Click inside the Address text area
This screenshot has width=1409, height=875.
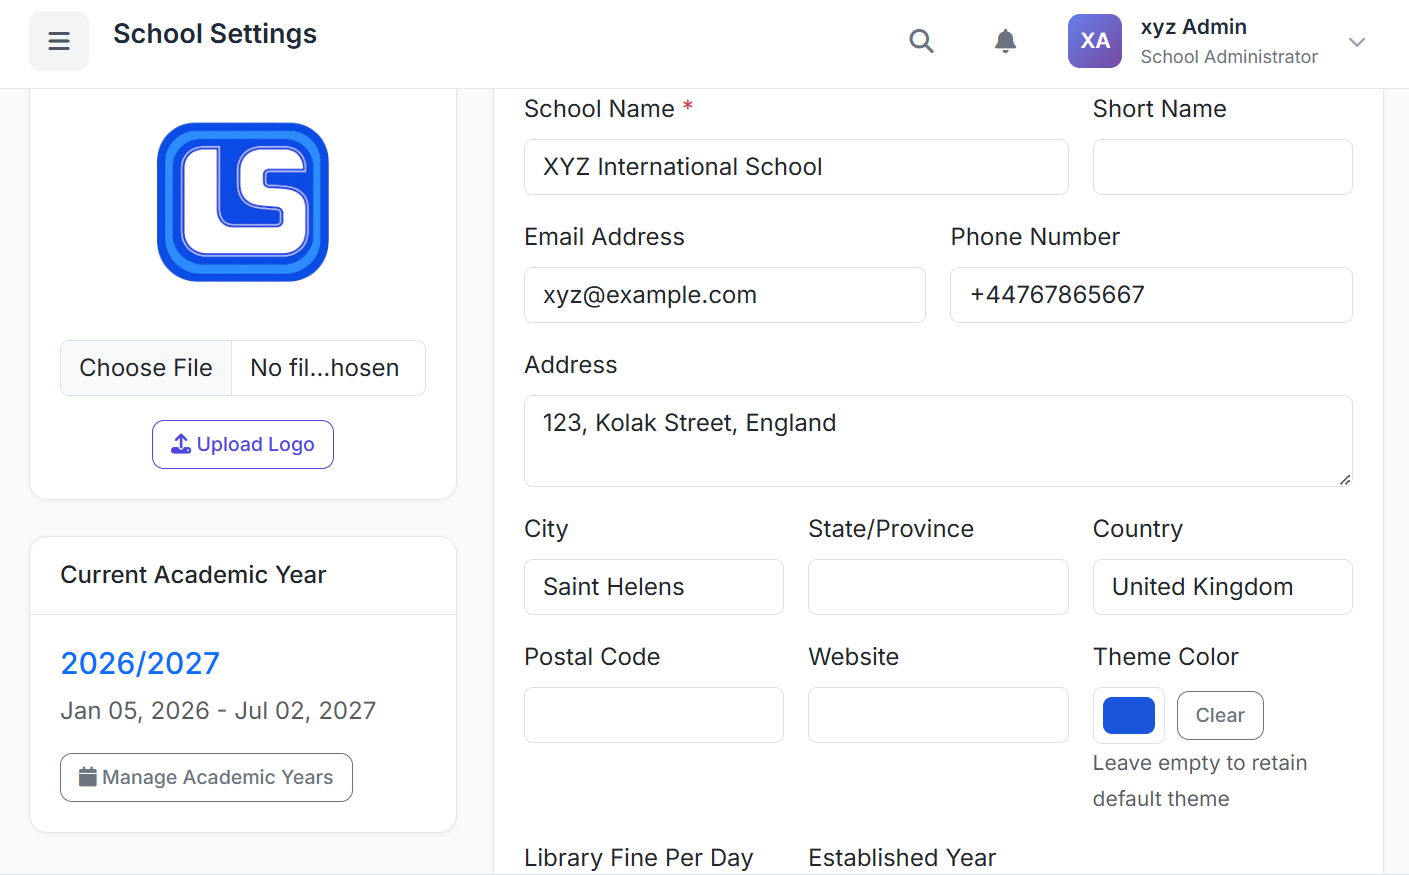coord(937,440)
